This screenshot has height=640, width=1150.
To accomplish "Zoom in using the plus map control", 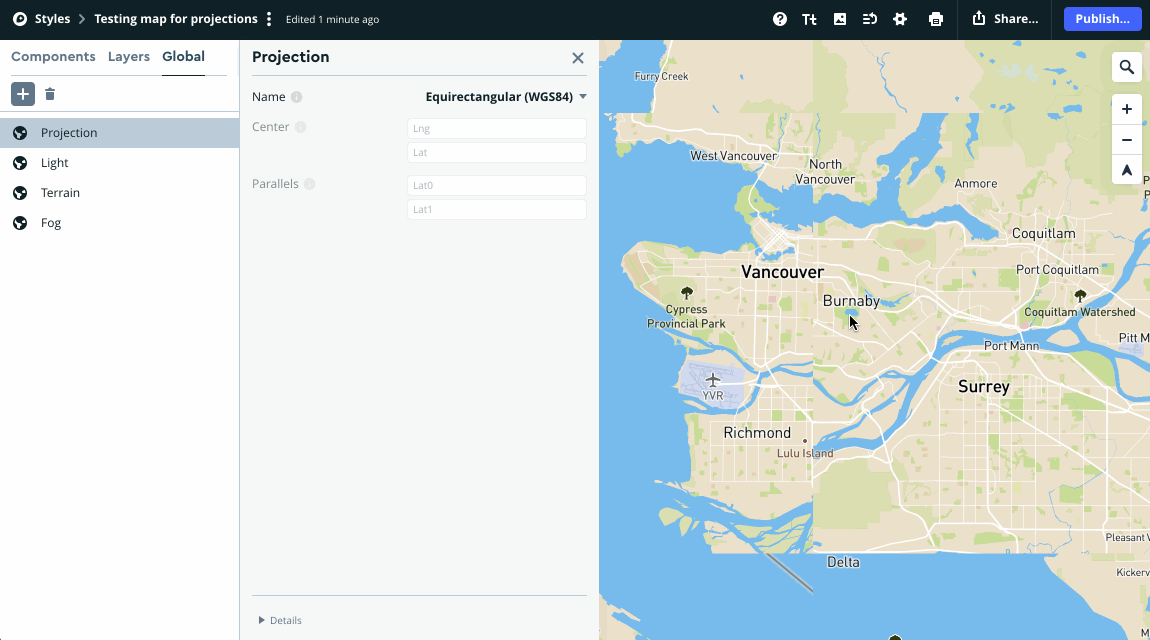I will click(1127, 108).
